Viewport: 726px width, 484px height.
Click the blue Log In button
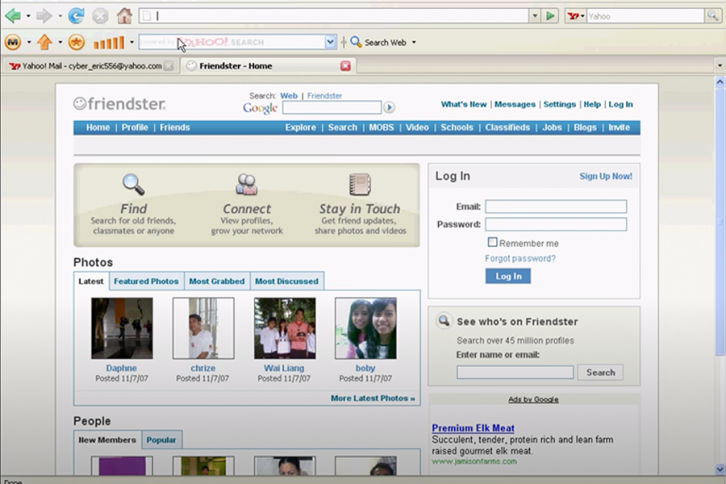(x=508, y=276)
